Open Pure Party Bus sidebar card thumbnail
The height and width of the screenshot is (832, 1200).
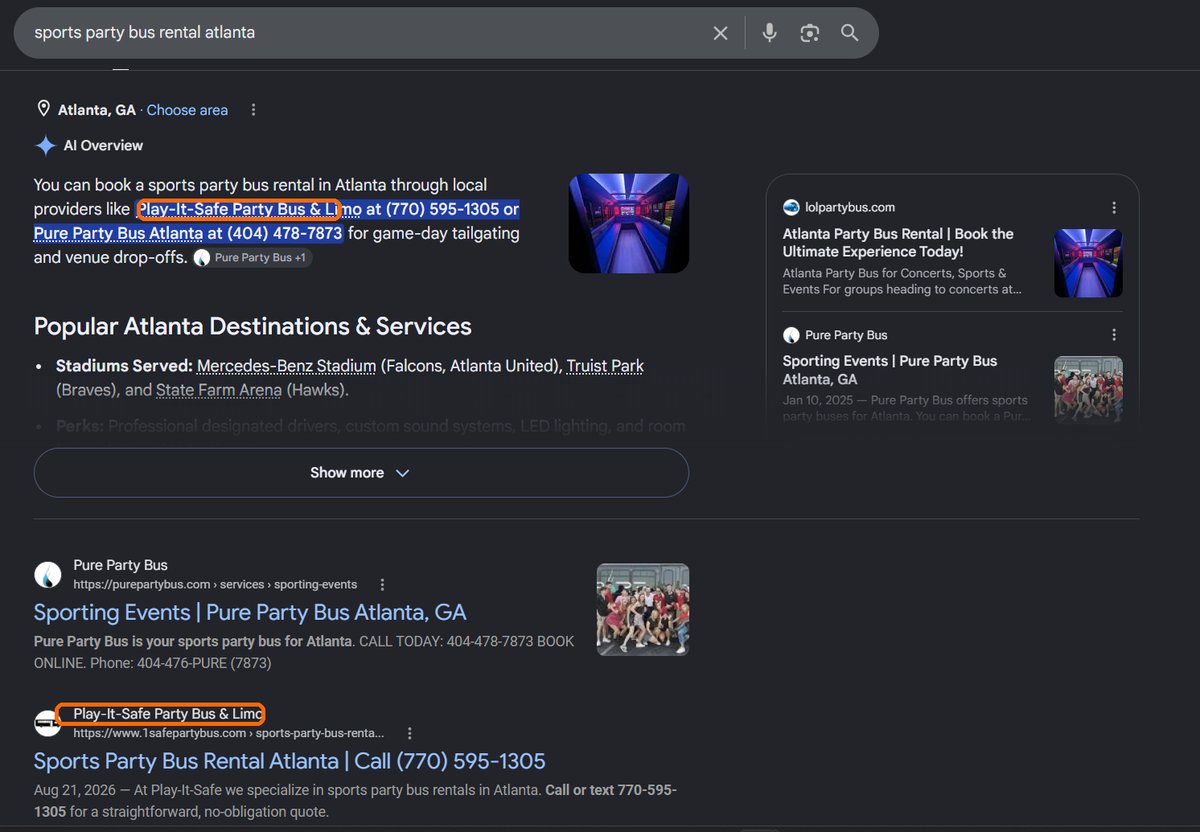(x=1088, y=390)
